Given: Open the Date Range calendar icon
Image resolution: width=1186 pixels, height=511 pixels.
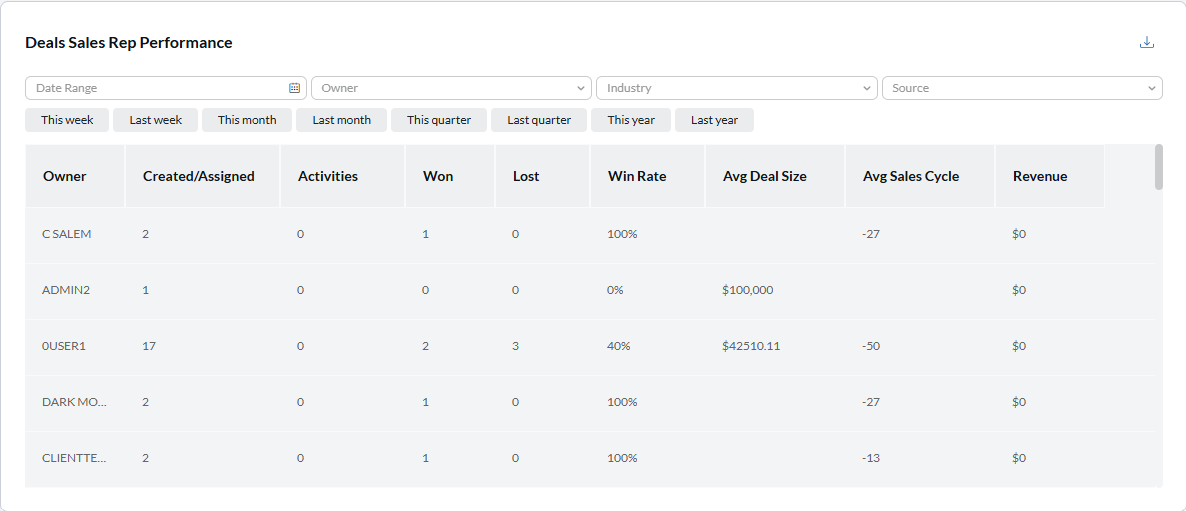Looking at the screenshot, I should 295,88.
